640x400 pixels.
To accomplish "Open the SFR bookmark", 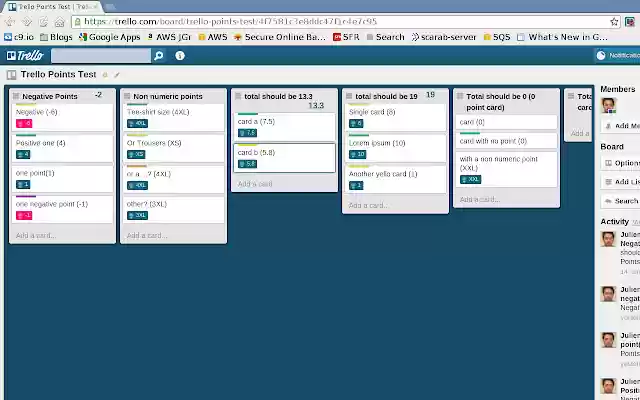I will (346, 37).
